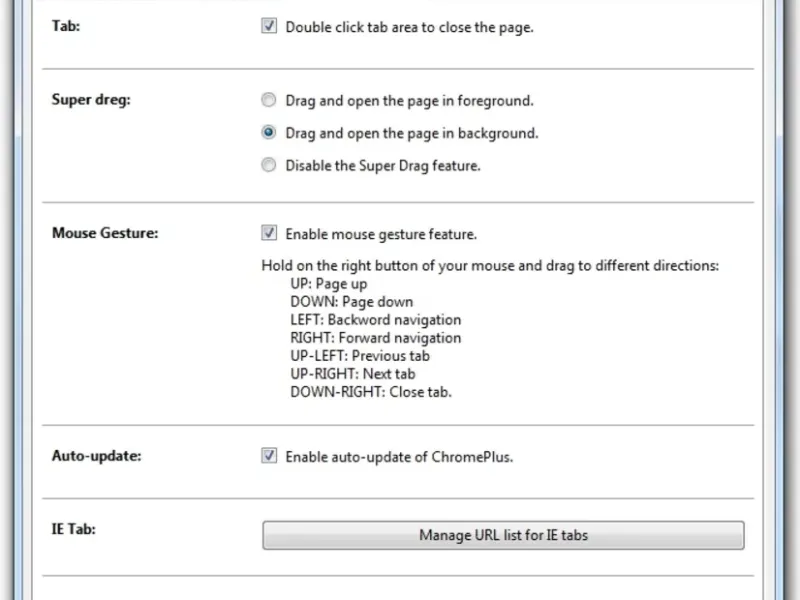Screen dimensions: 800x600
Task: Click the RIGHT: Forward navigation line
Action: click(376, 338)
